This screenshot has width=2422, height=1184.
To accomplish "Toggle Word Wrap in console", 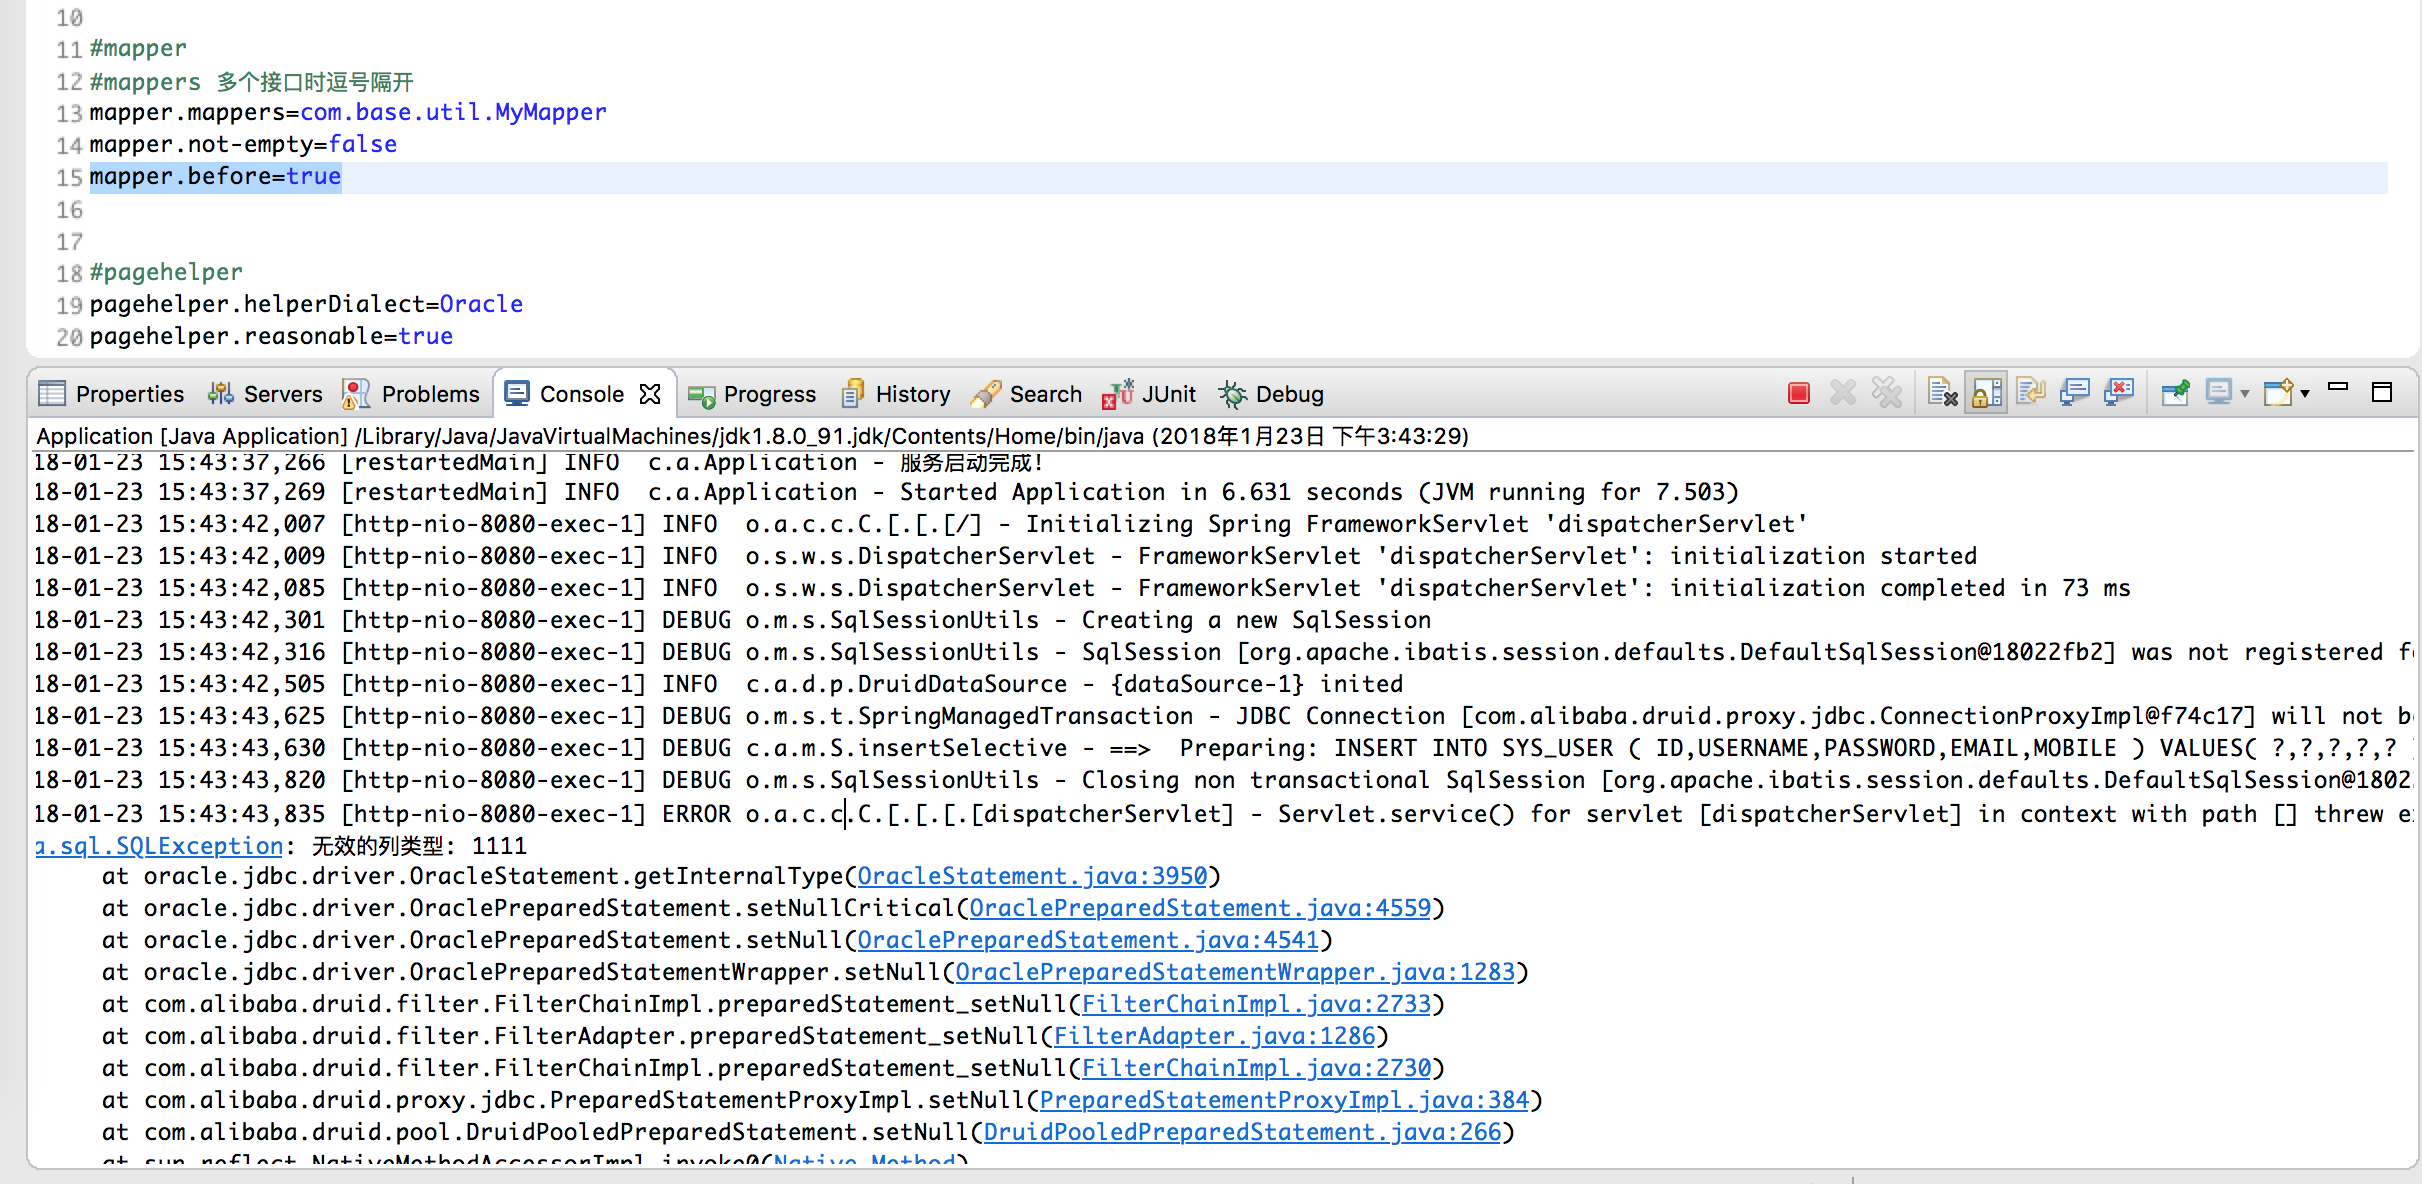I will tap(2030, 393).
